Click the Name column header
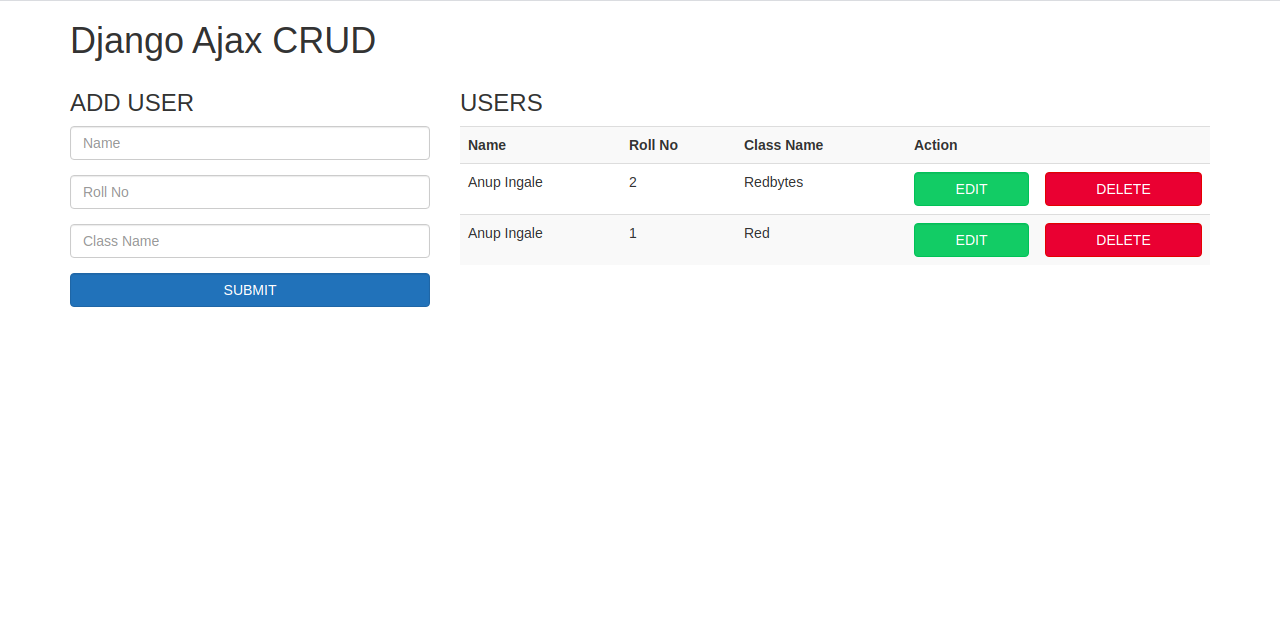The width and height of the screenshot is (1280, 628). [x=487, y=145]
